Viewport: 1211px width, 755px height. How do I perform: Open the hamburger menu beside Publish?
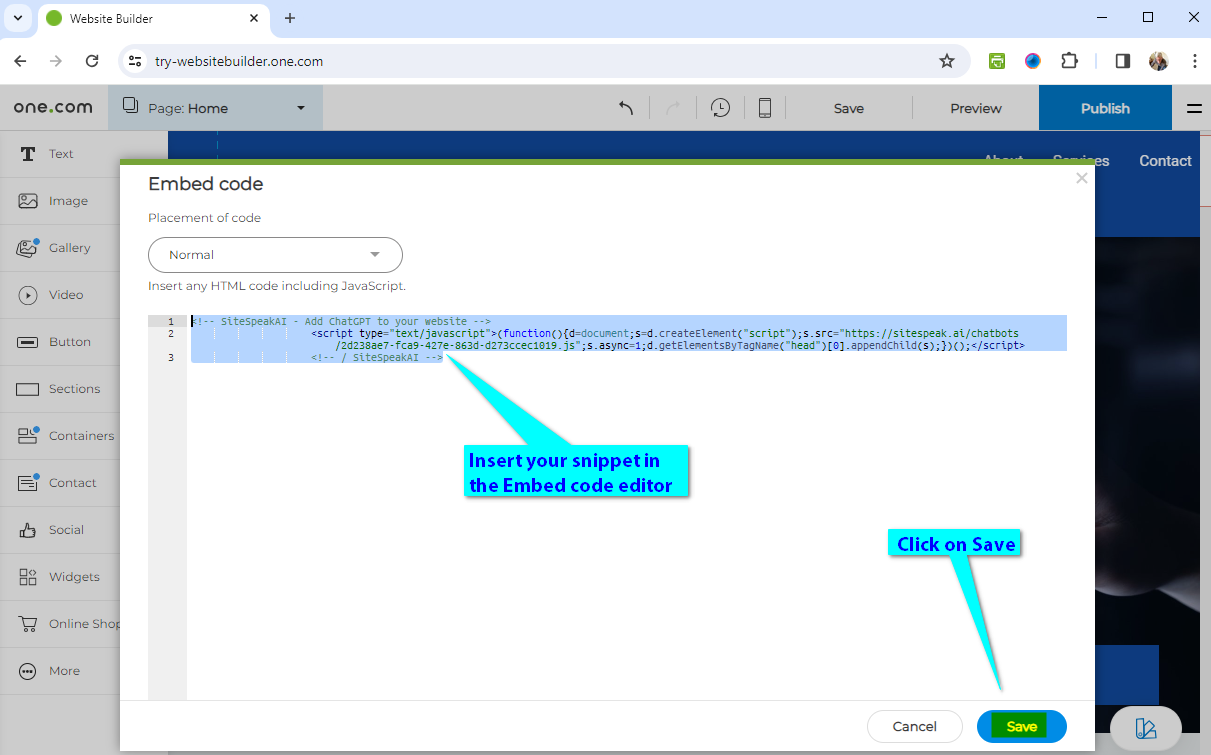(1194, 109)
